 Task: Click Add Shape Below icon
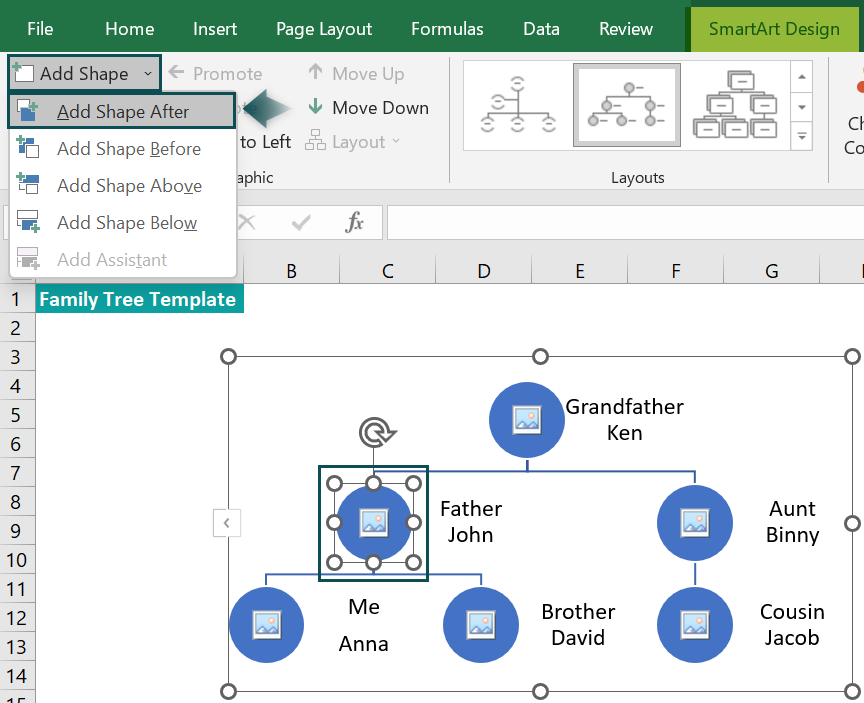(28, 221)
